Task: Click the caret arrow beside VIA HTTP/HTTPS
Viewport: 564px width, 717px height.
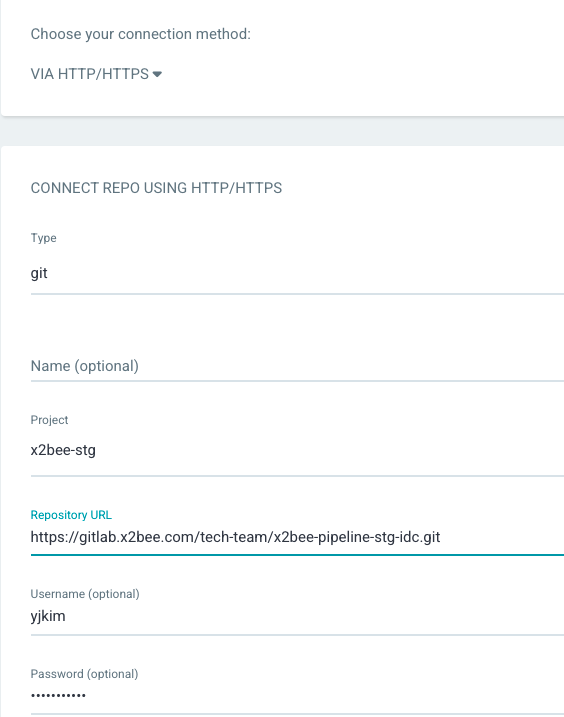Action: coord(157,74)
